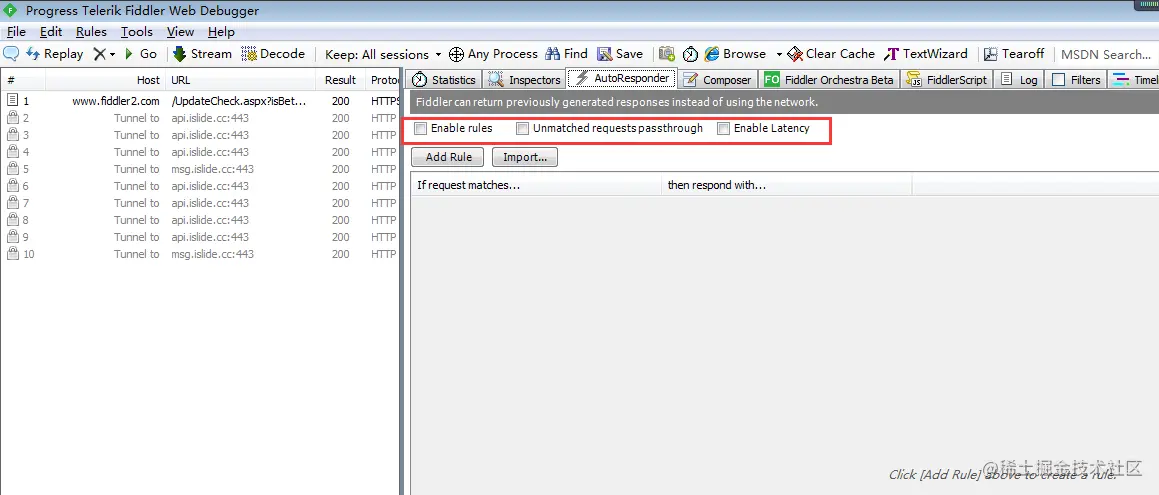
Task: Select the AutoResponder tab
Action: point(622,78)
